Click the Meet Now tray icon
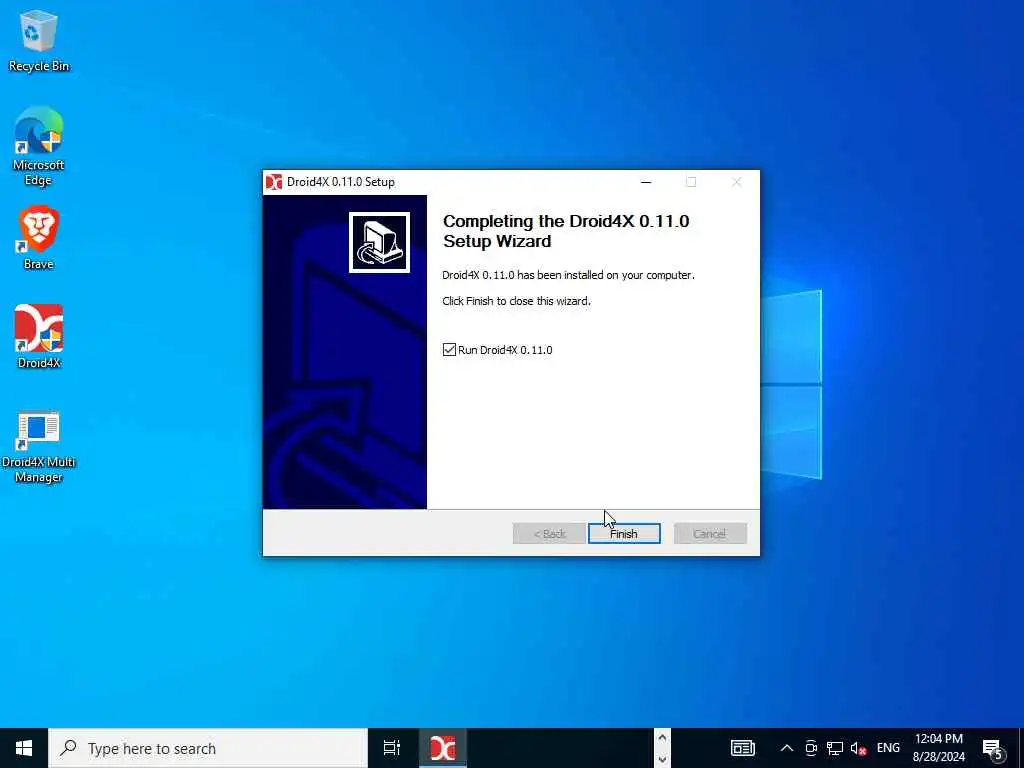Image resolution: width=1024 pixels, height=768 pixels. click(x=811, y=748)
